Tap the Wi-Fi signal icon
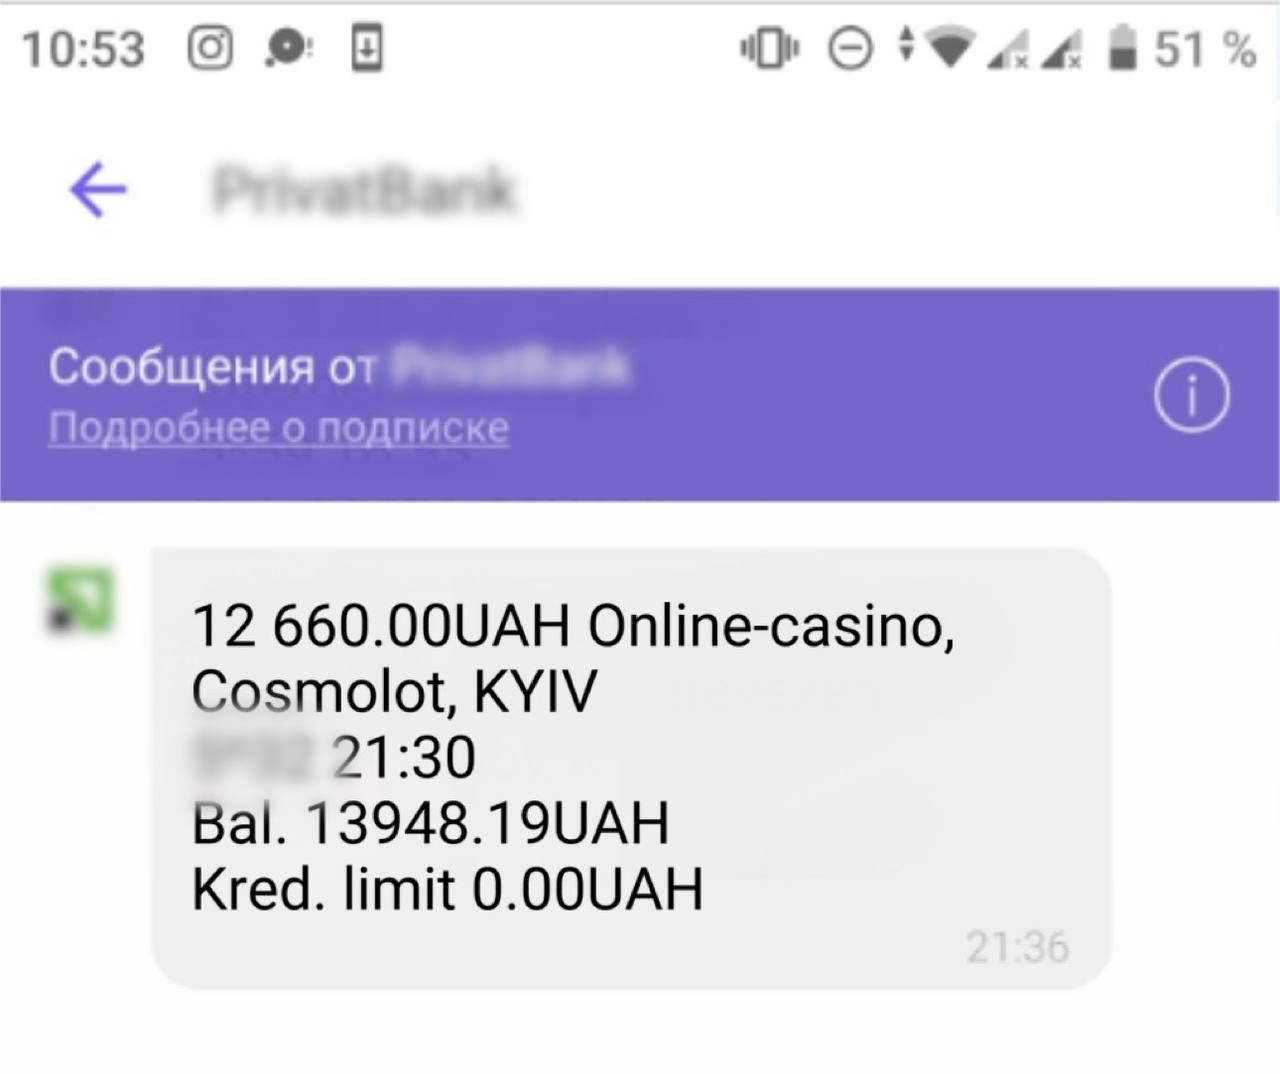The height and width of the screenshot is (1074, 1280). [x=950, y=46]
